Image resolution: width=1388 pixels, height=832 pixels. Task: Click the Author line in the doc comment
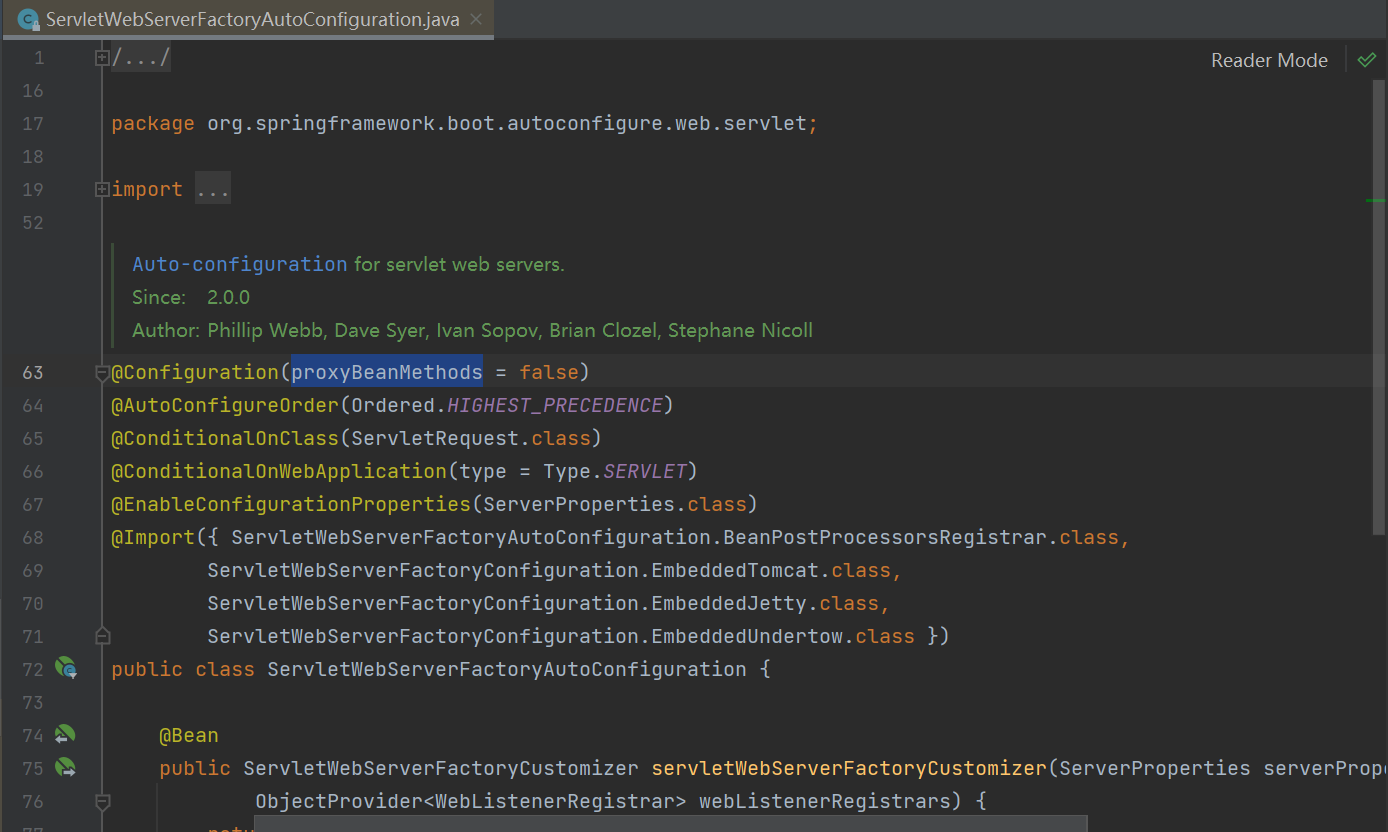[x=472, y=330]
